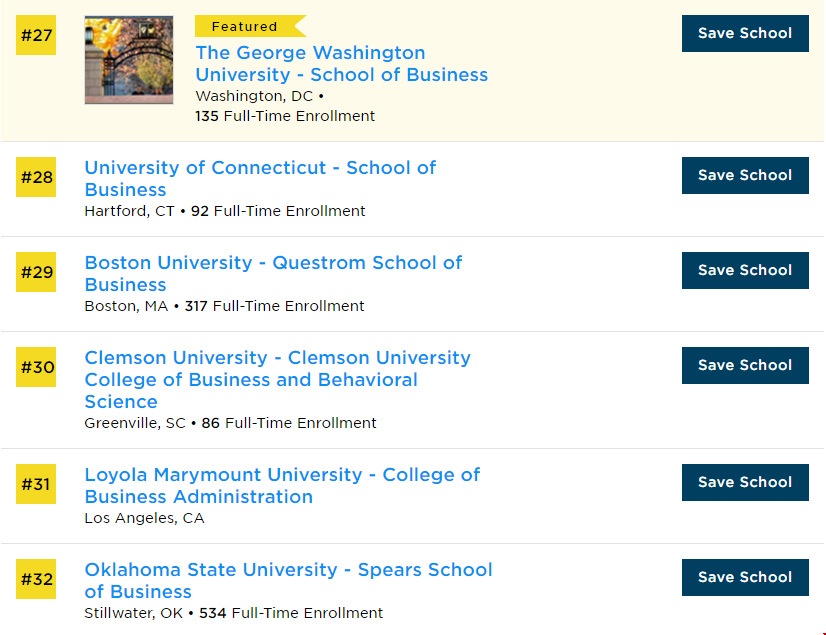Open Loyola Marymount University College of Business
The width and height of the screenshot is (826, 635).
point(282,485)
